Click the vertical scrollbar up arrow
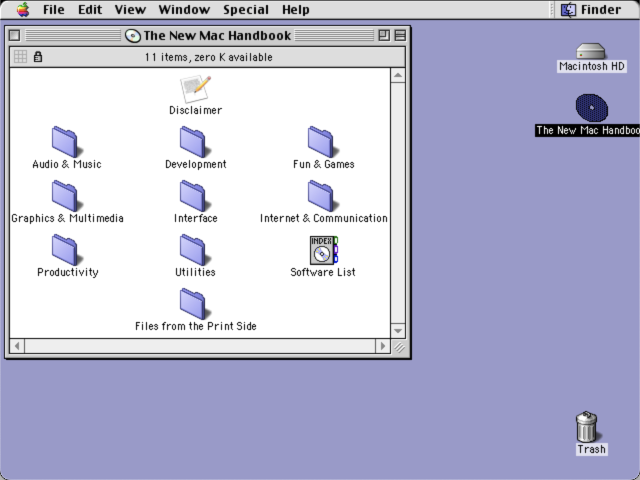The width and height of the screenshot is (640, 480). tap(398, 76)
